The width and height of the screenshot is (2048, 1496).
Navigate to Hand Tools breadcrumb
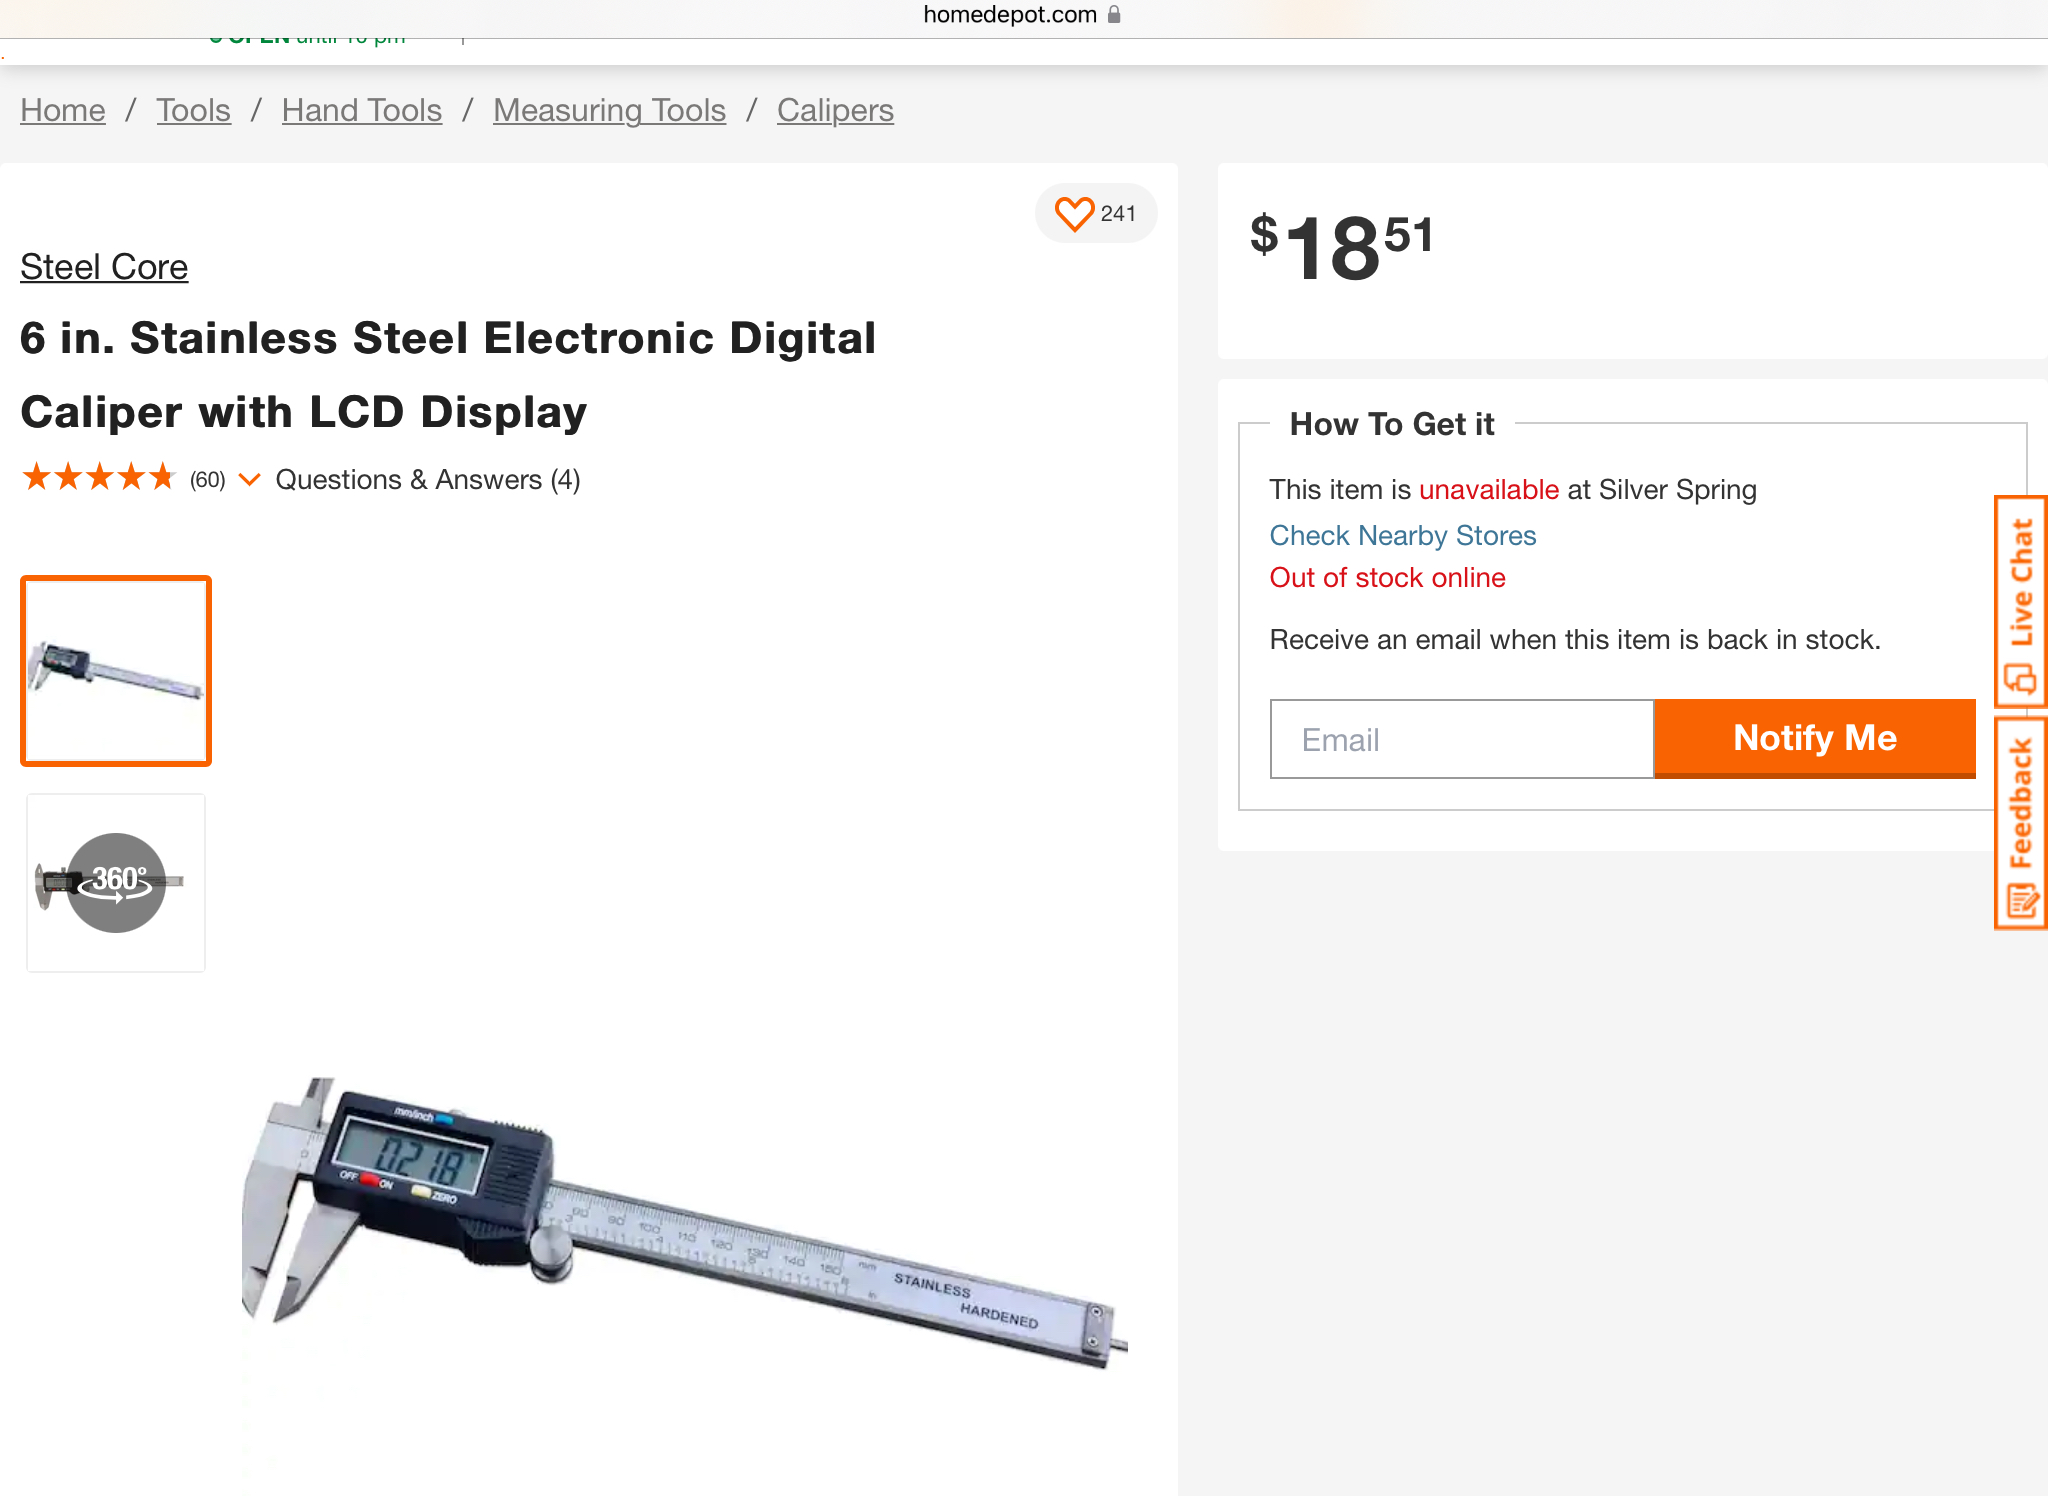[361, 110]
